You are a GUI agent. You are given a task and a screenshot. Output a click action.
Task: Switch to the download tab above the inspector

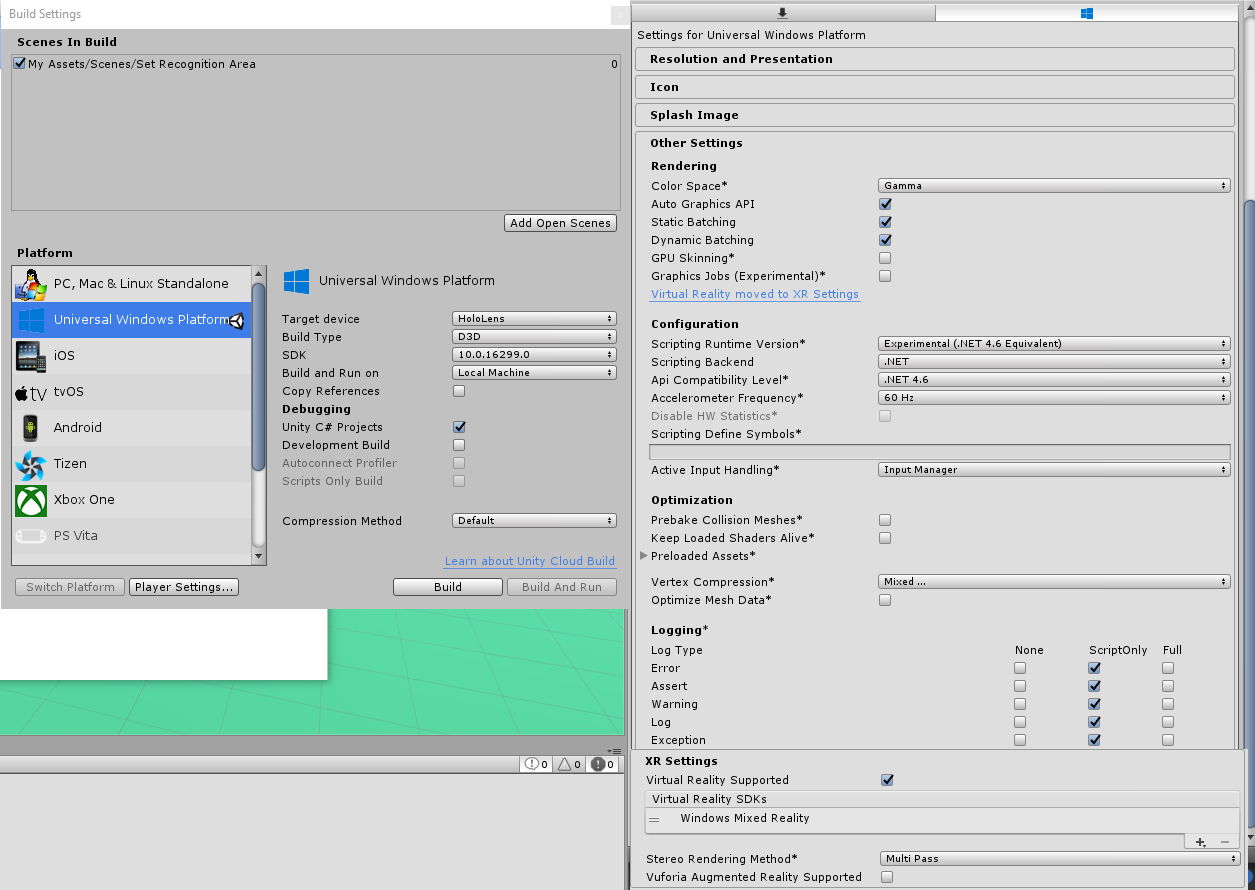pos(782,13)
